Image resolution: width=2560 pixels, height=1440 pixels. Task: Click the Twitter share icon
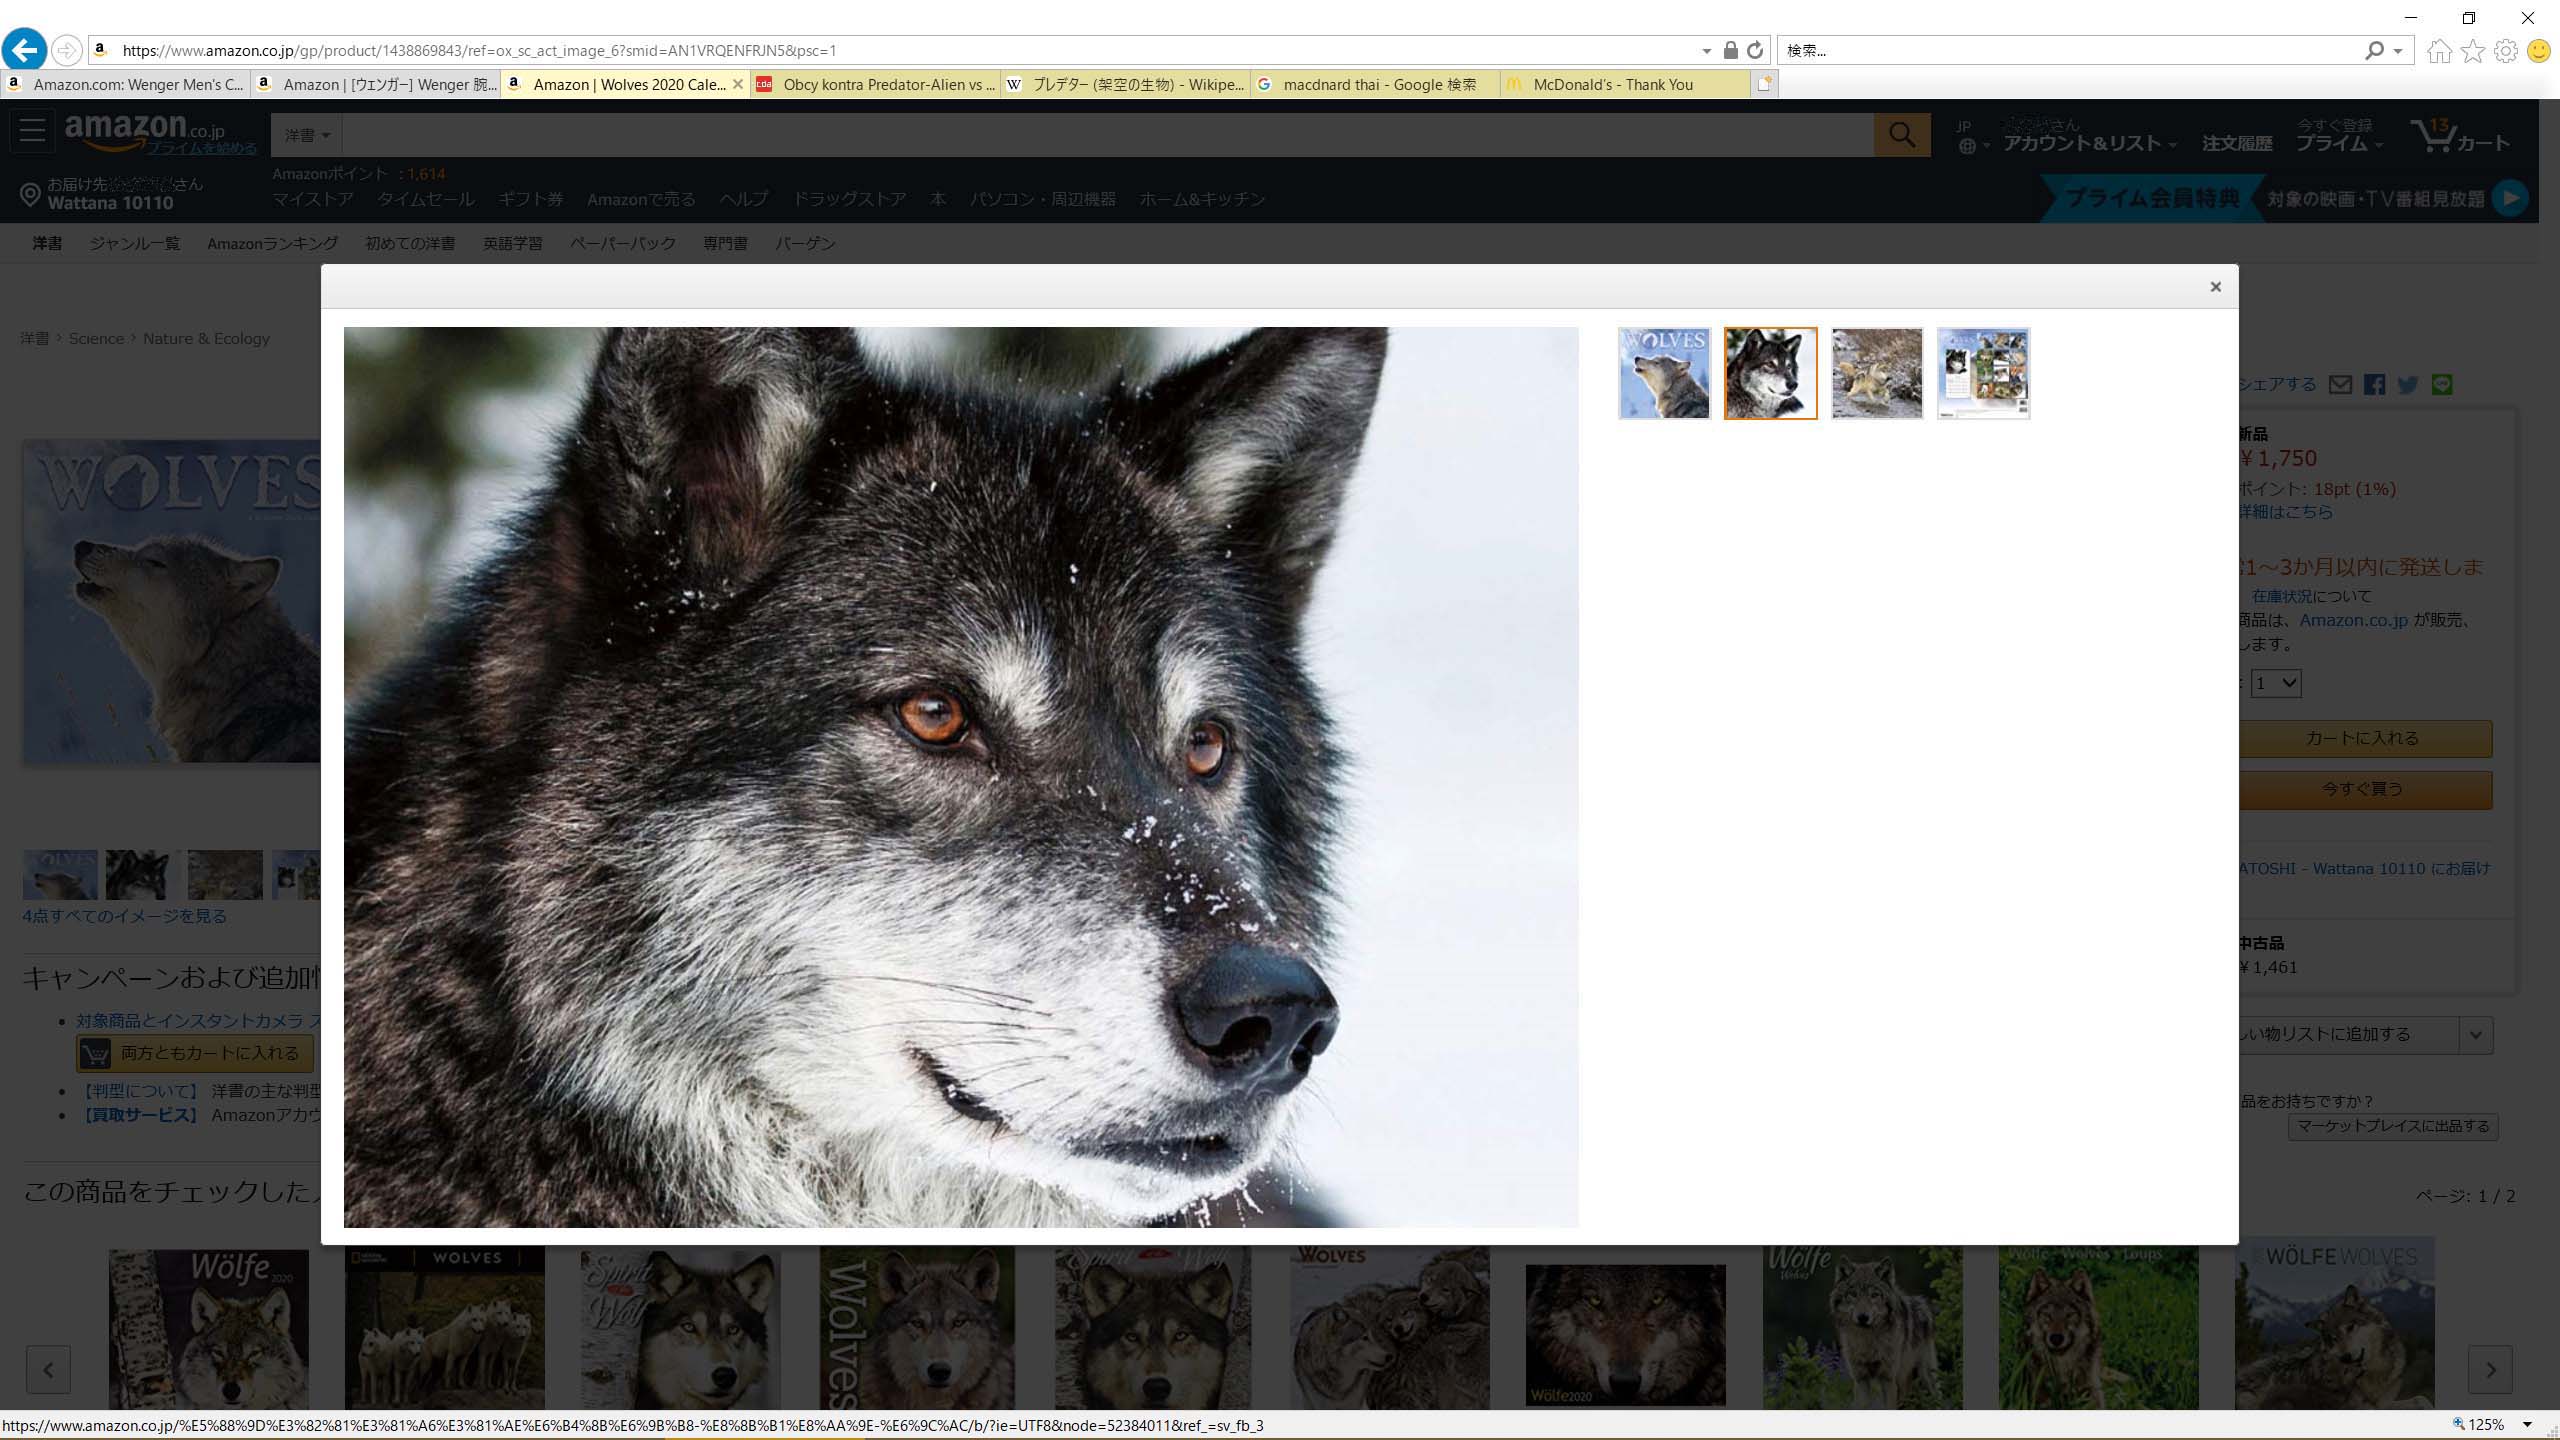coord(2408,385)
